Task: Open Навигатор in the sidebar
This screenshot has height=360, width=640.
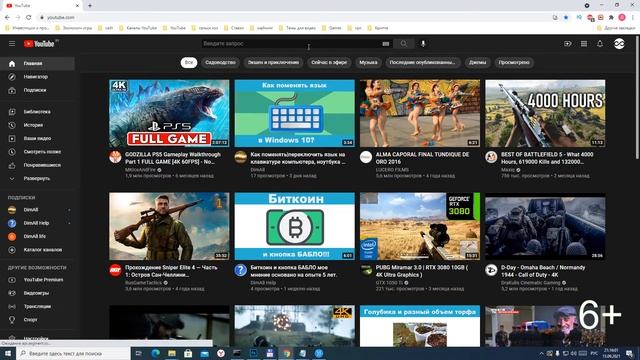Action: 37,77
